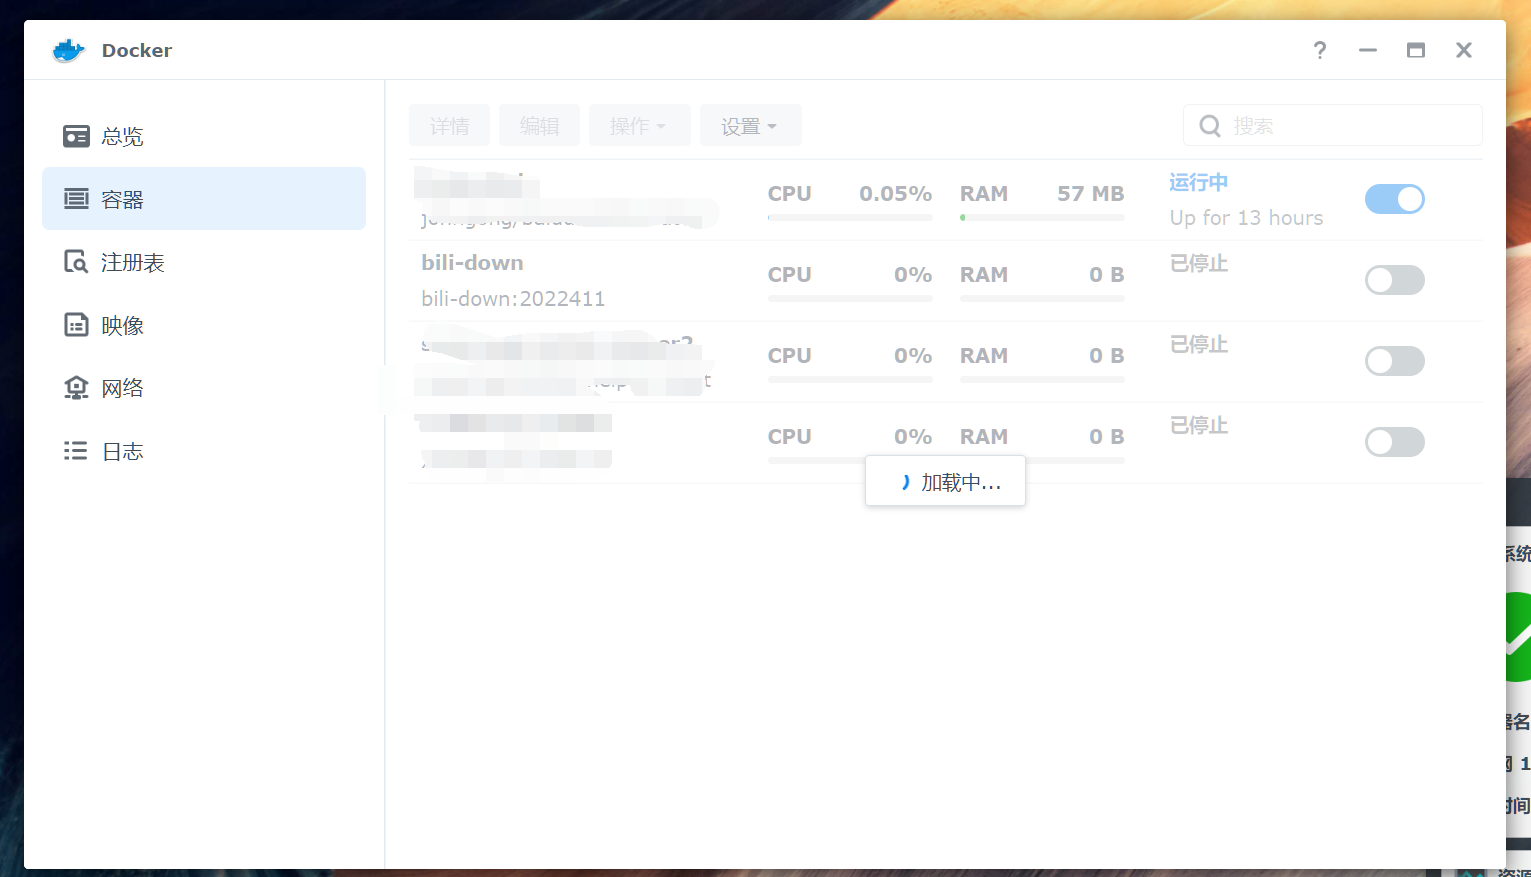Image resolution: width=1531 pixels, height=877 pixels.
Task: Click the image name bili-down:2022411
Action: tap(513, 299)
